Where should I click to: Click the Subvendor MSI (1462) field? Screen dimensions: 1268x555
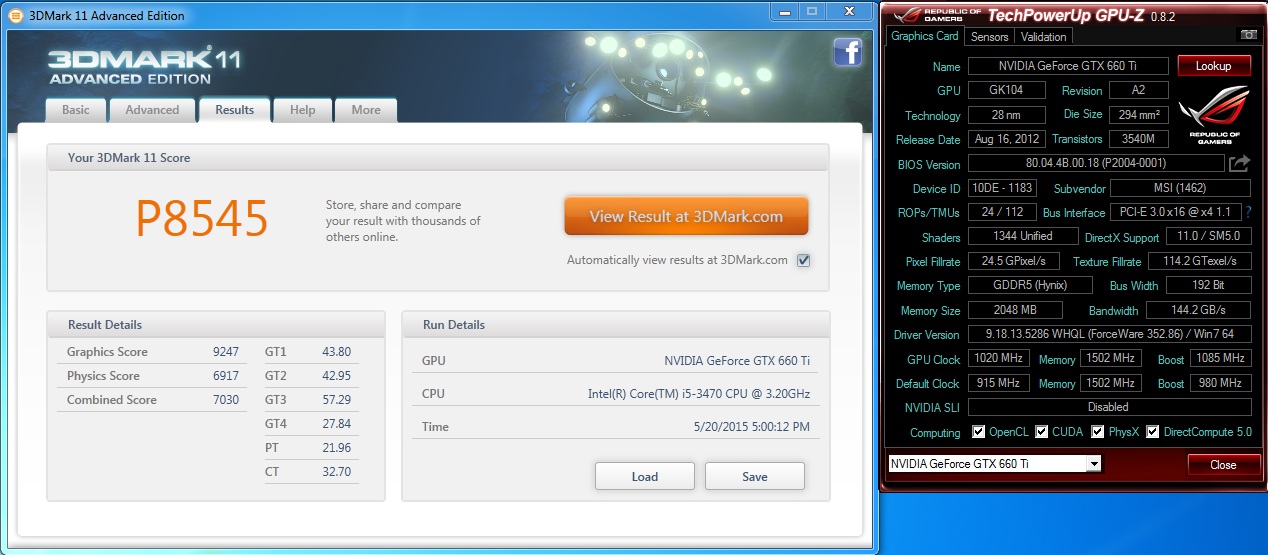tap(1180, 188)
